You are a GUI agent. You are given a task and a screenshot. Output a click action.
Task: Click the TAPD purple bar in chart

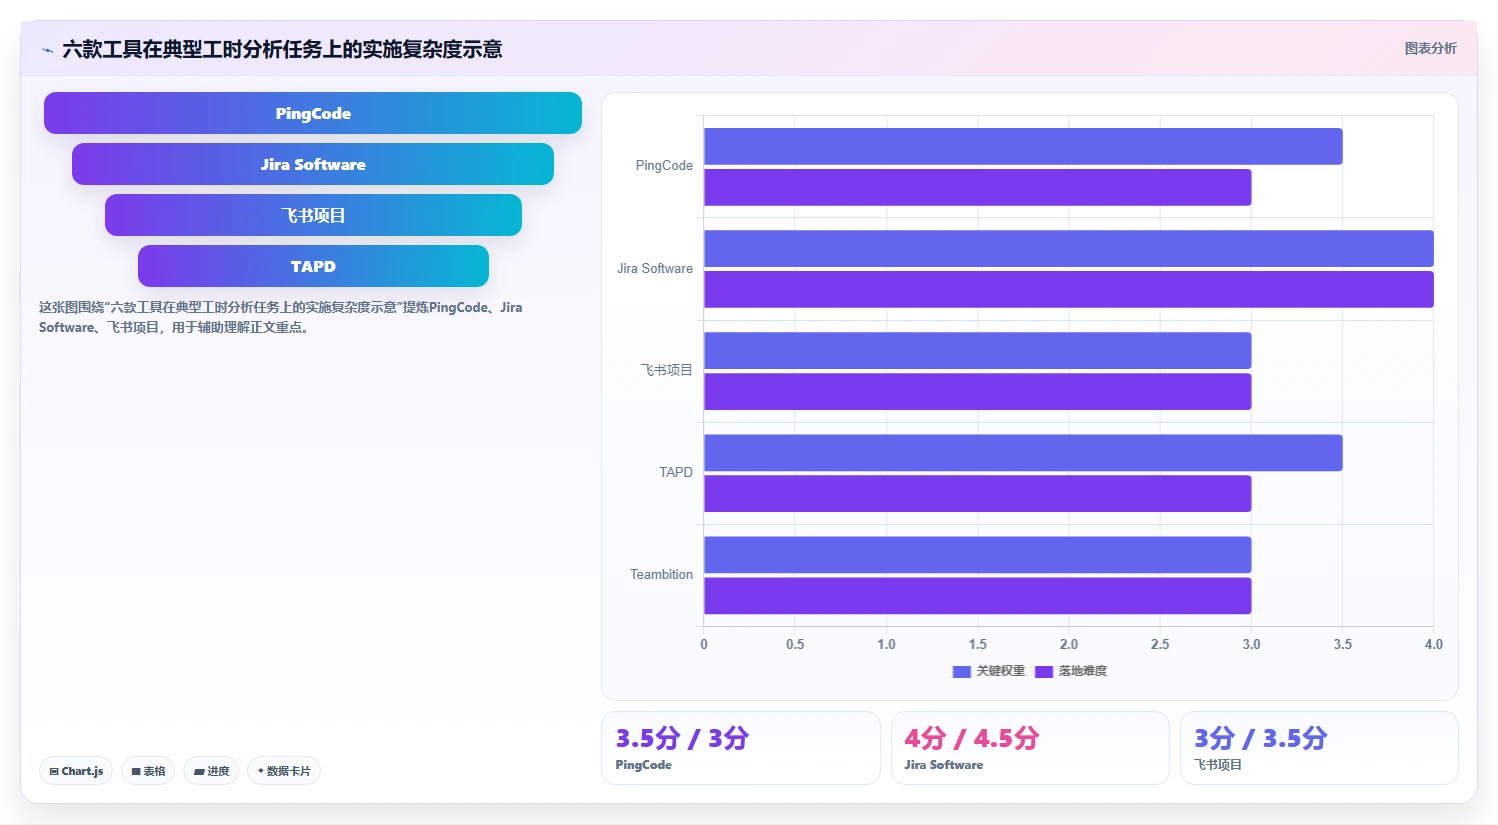pyautogui.click(x=978, y=493)
